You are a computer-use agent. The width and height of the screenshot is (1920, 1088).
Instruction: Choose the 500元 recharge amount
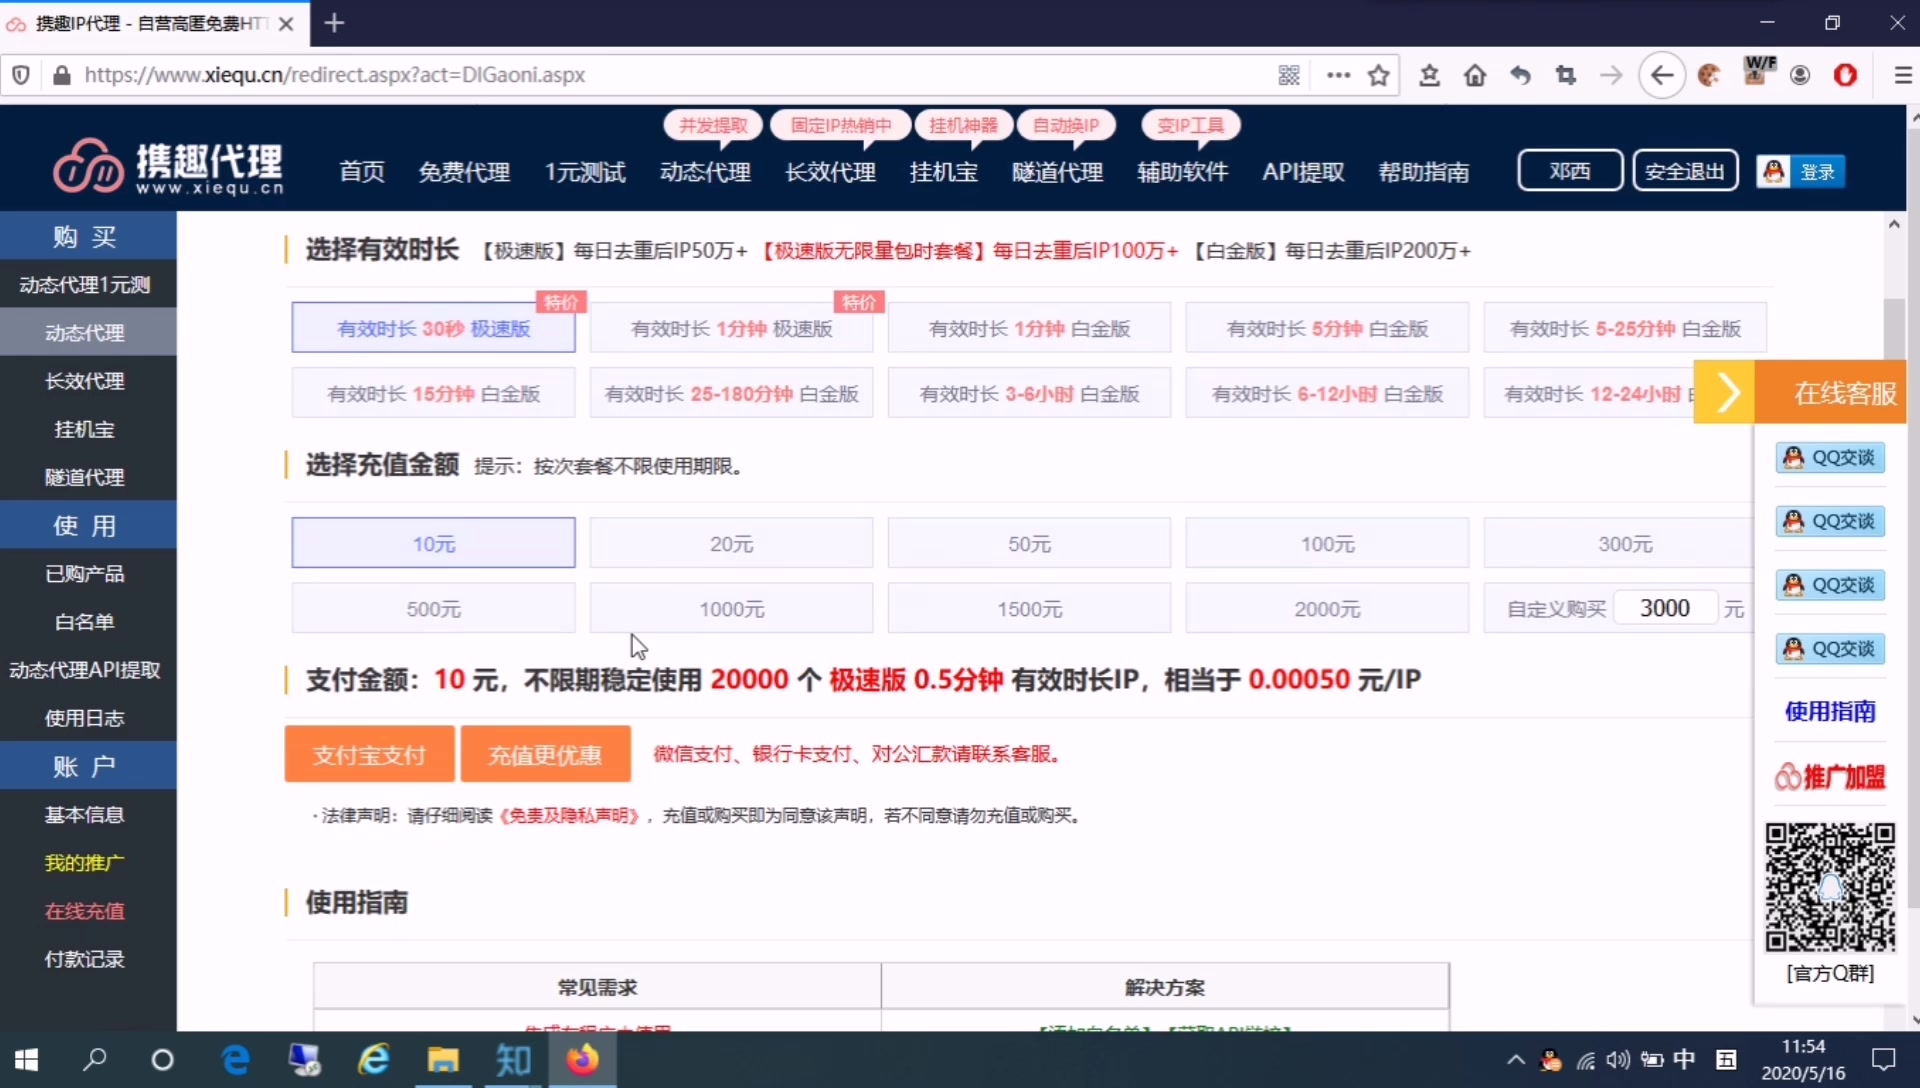pos(433,608)
